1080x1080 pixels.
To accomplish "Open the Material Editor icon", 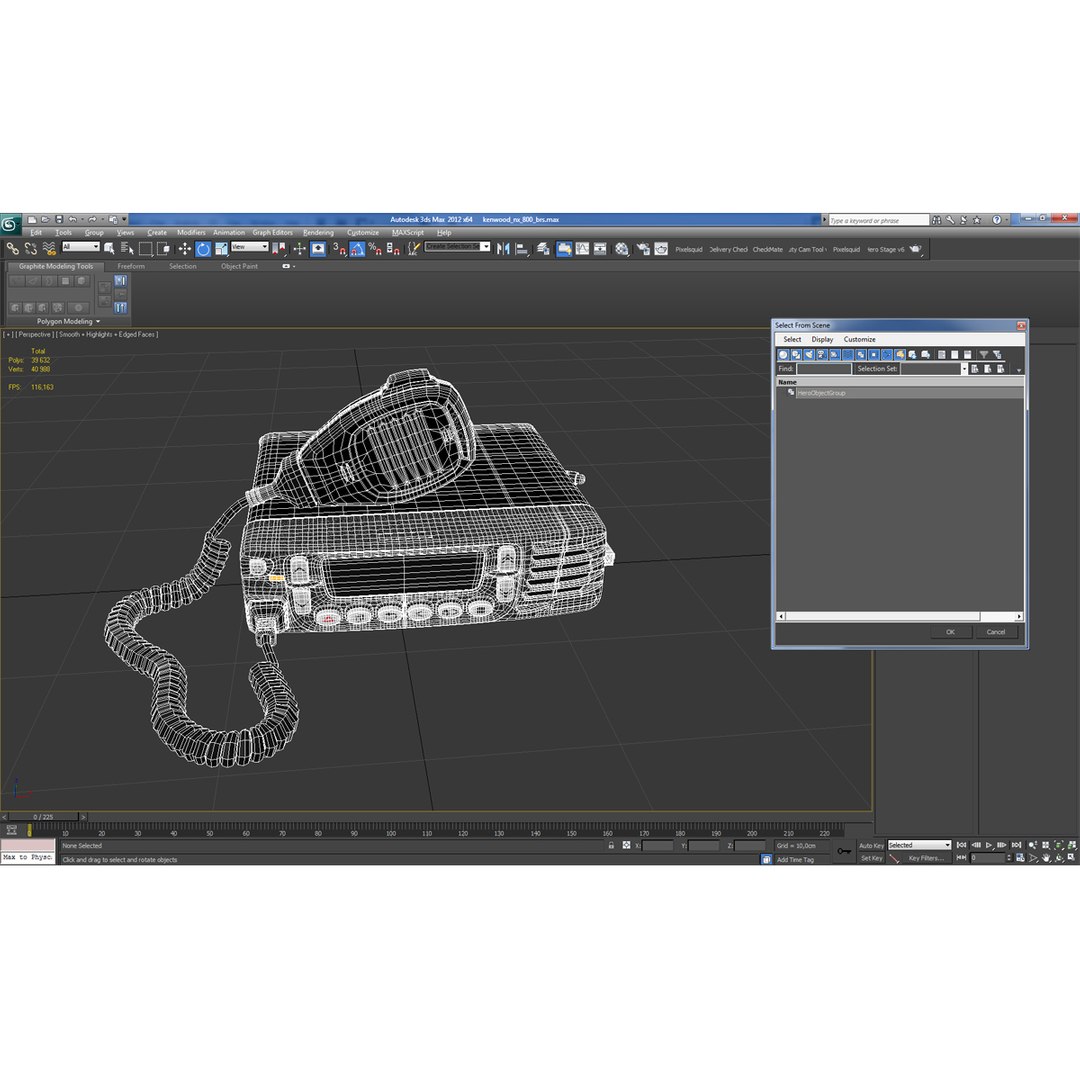I will pos(622,249).
